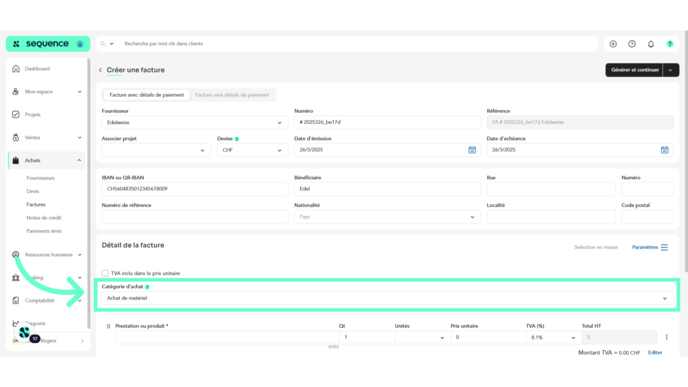This screenshot has height=387, width=688.
Task: Click the Catégorie d'achat info icon
Action: (147, 287)
